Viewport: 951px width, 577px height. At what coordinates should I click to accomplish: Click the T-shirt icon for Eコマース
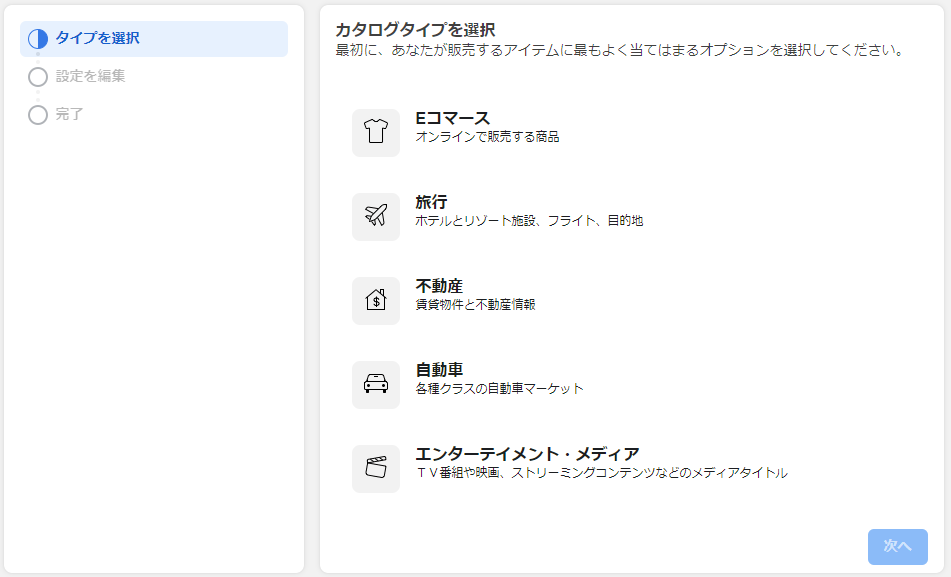coord(376,133)
